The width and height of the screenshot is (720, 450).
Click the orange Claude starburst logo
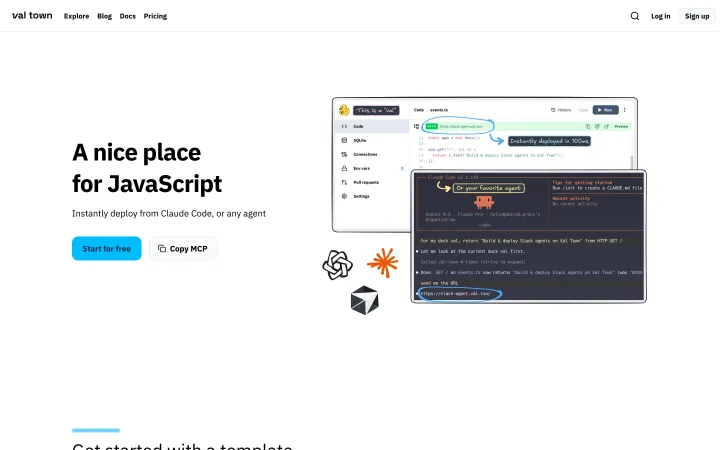(382, 263)
